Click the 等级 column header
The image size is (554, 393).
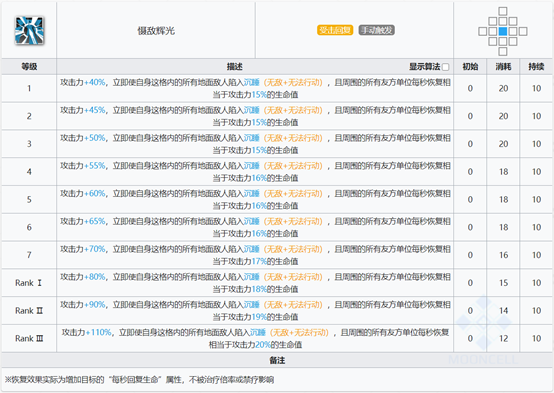(29, 66)
